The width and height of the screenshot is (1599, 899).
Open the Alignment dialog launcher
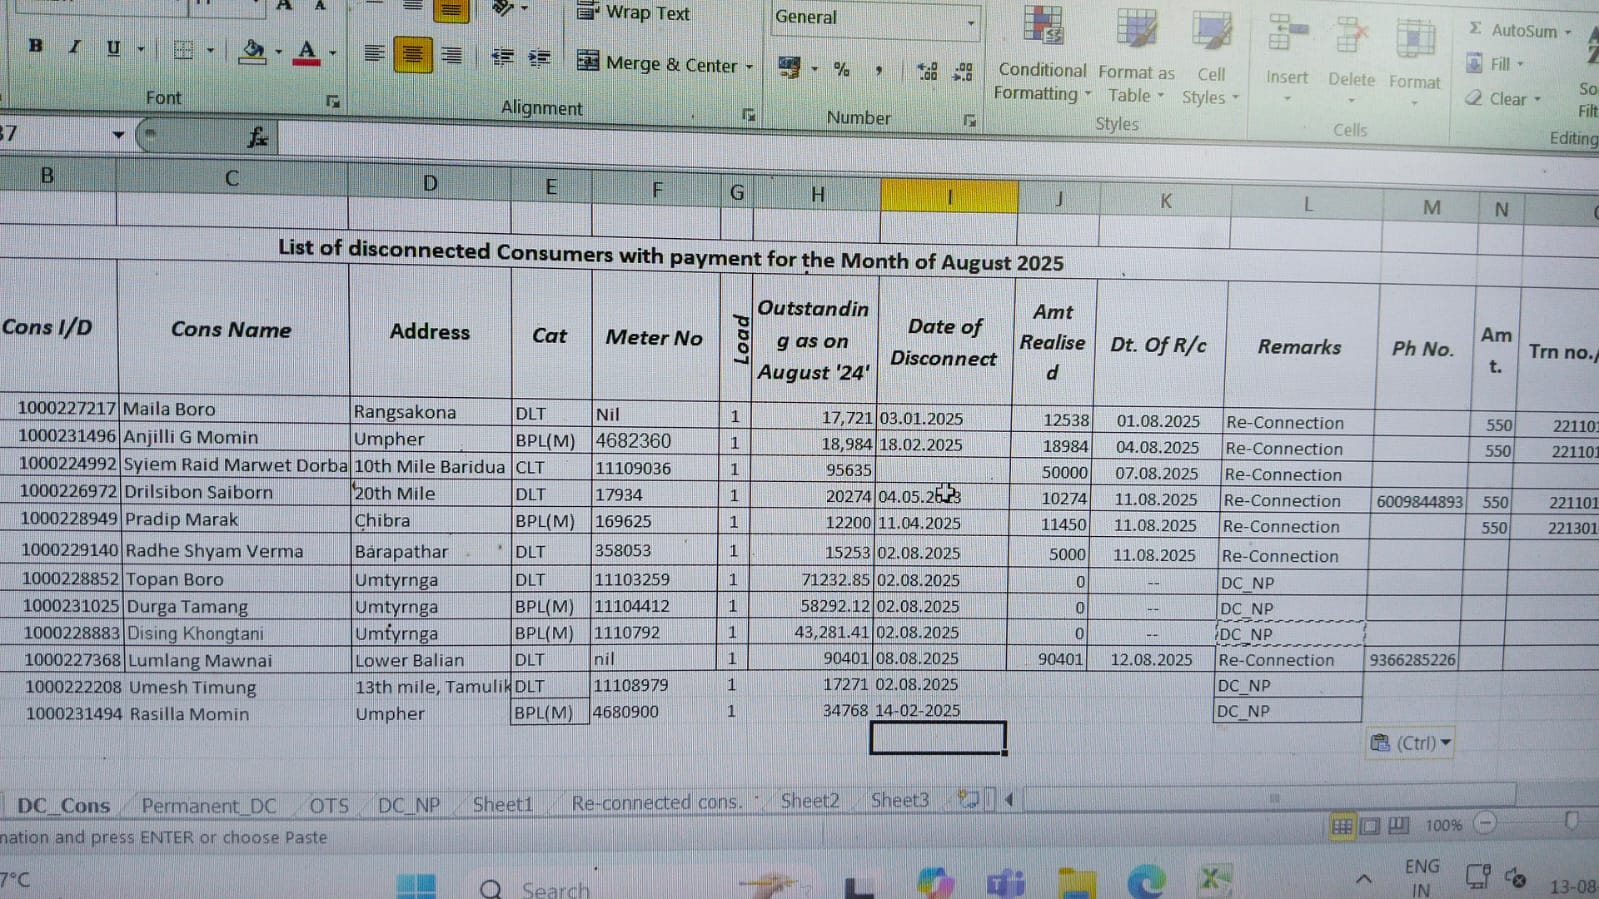(x=748, y=115)
